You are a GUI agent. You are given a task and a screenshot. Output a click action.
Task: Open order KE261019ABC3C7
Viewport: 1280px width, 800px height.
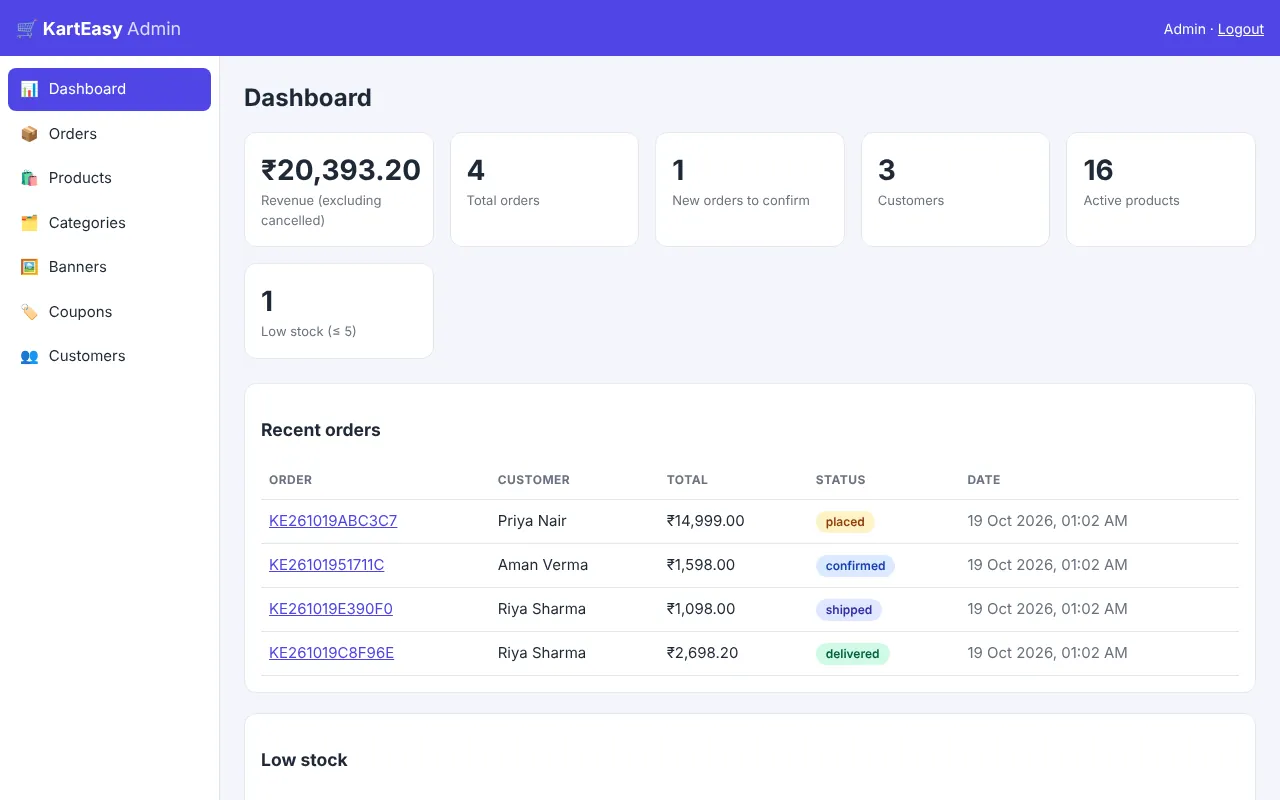[333, 521]
